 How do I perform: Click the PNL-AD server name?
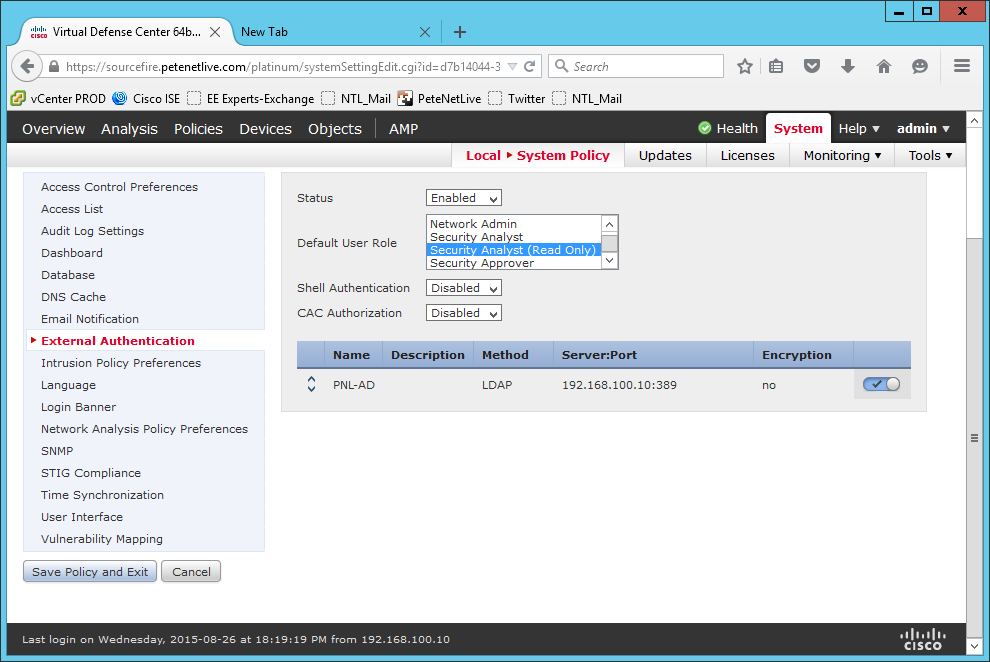tap(354, 385)
